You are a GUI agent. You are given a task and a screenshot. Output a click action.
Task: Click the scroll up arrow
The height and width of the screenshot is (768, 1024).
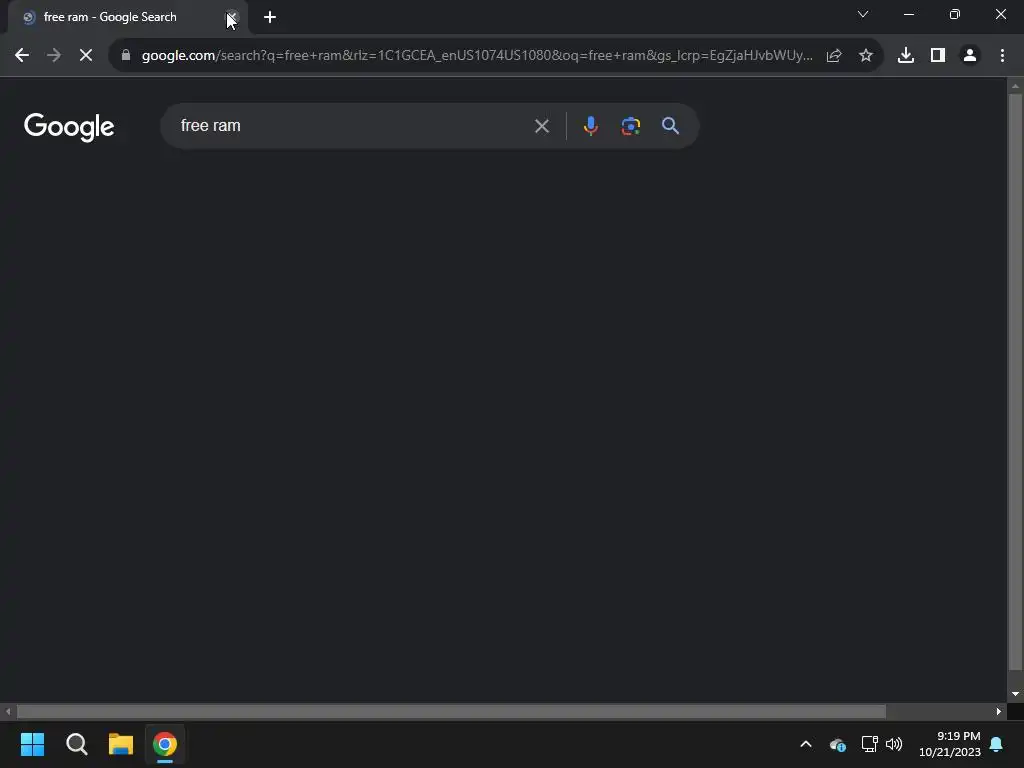click(1015, 86)
